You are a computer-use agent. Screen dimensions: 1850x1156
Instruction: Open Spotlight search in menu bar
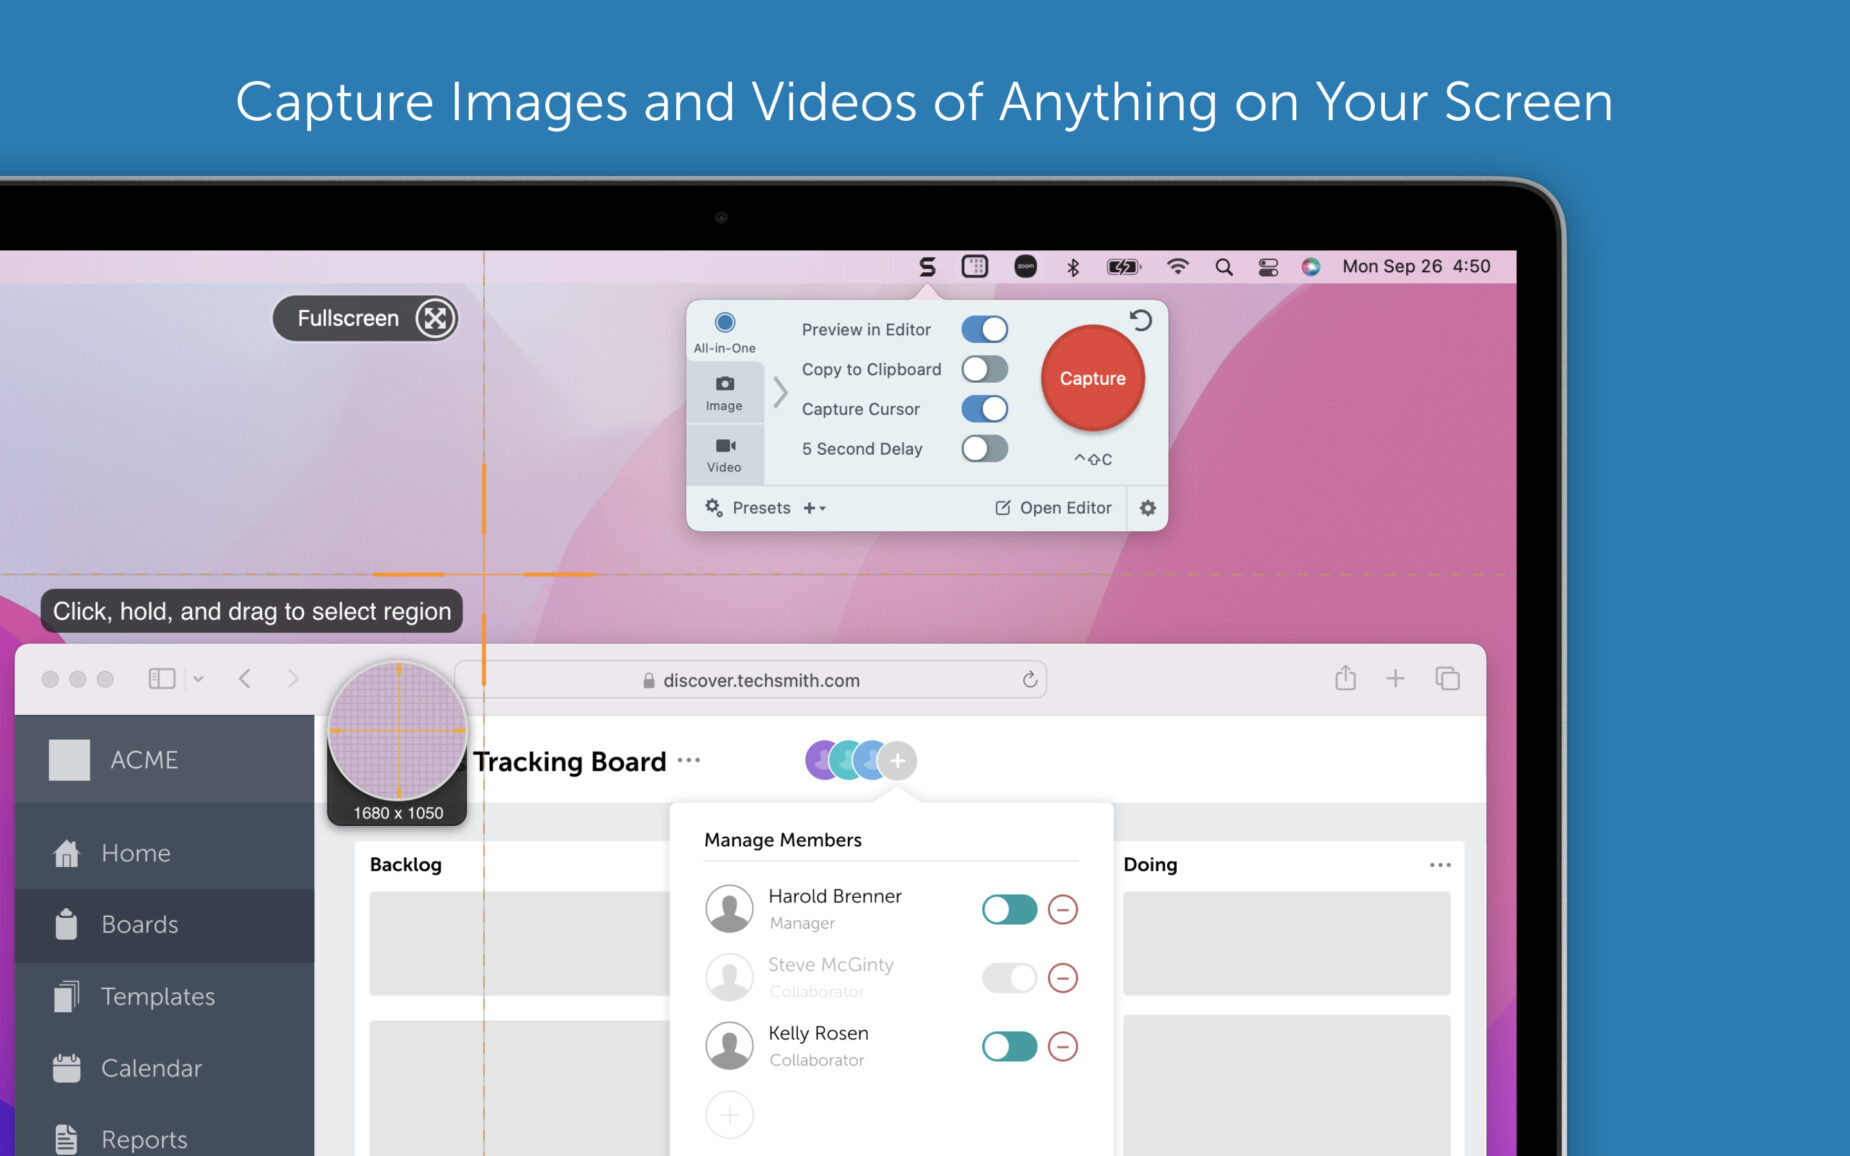click(x=1223, y=267)
